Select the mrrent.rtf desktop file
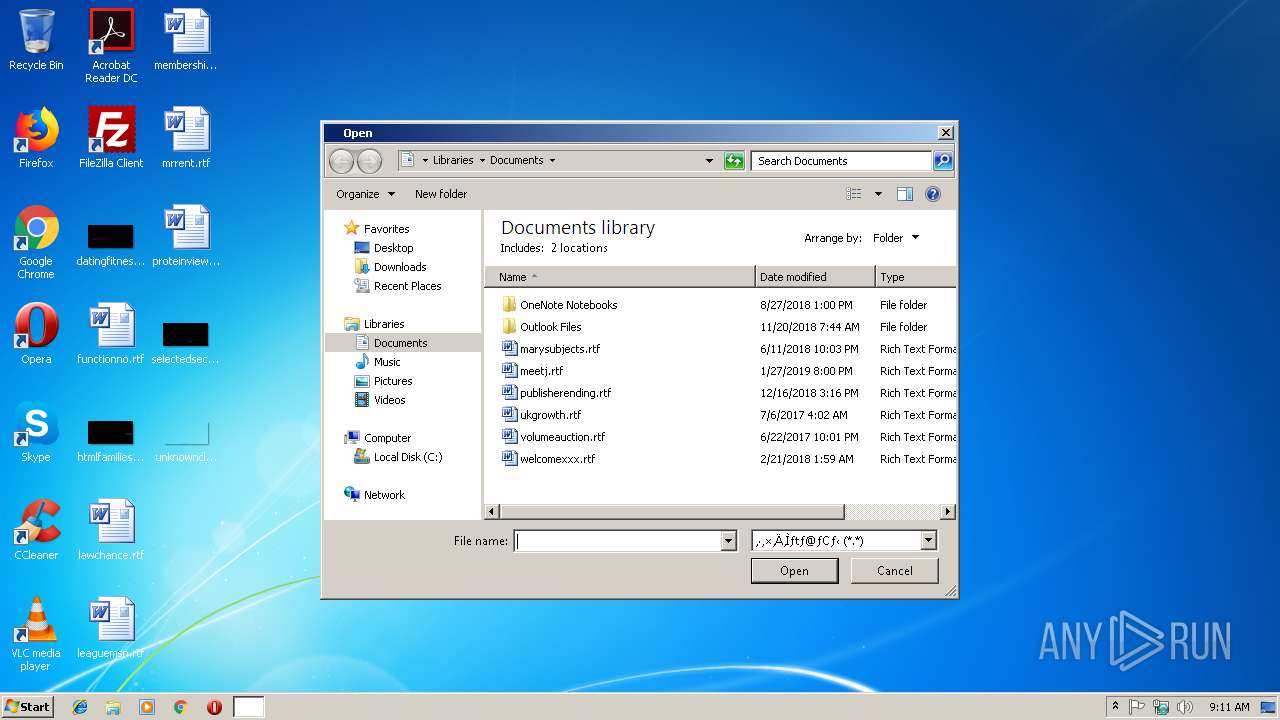Screen dimensions: 1280x720 [186, 138]
